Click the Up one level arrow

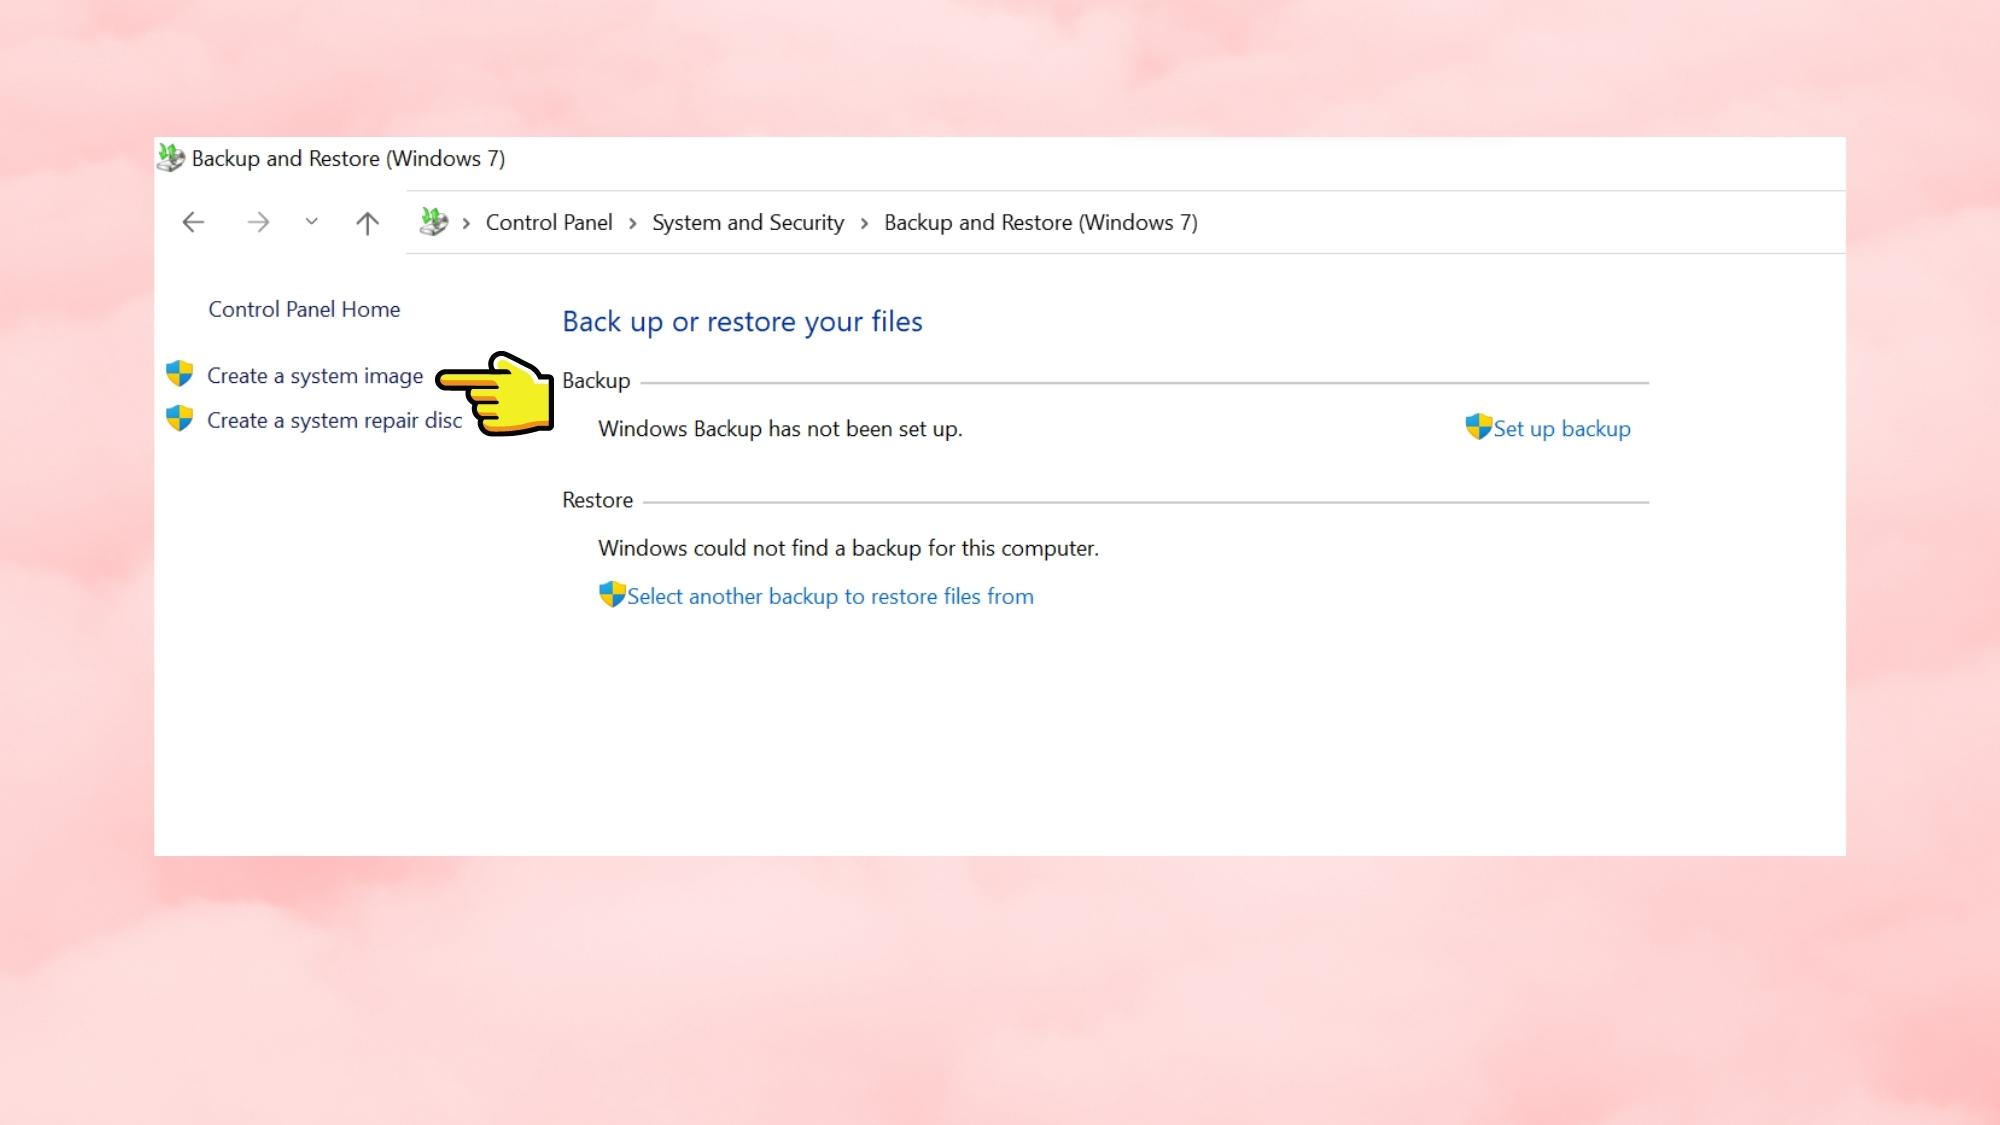tap(367, 222)
